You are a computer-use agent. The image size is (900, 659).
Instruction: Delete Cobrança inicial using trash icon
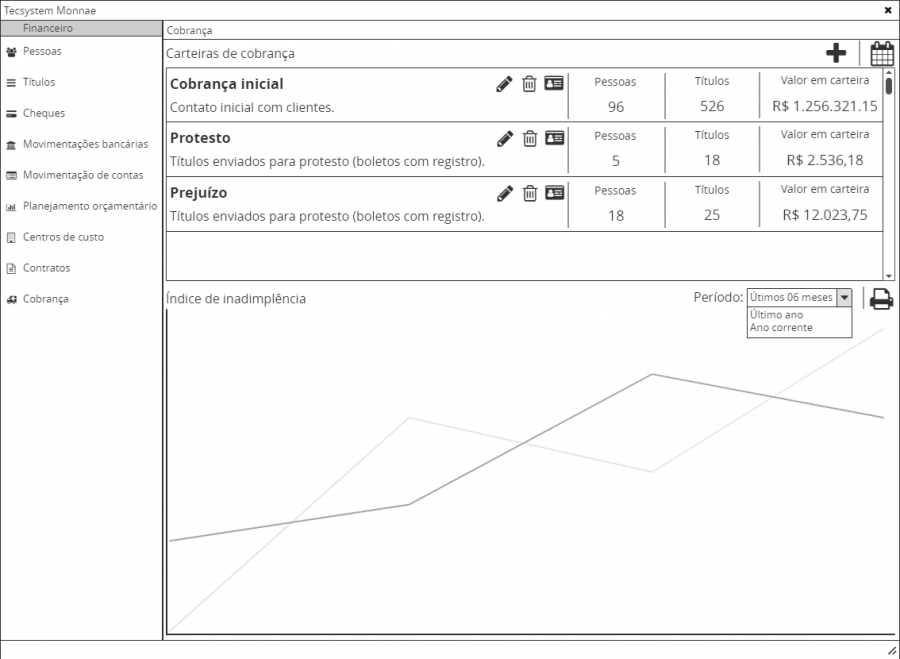click(530, 84)
